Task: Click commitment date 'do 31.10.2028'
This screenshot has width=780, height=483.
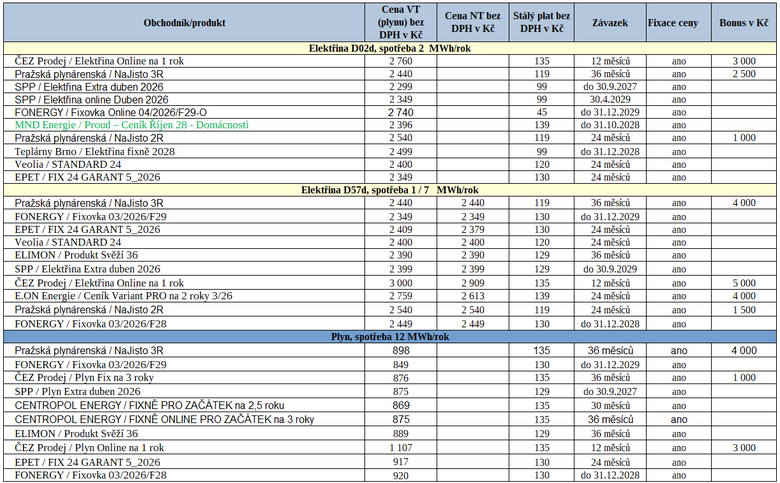Action: point(610,125)
